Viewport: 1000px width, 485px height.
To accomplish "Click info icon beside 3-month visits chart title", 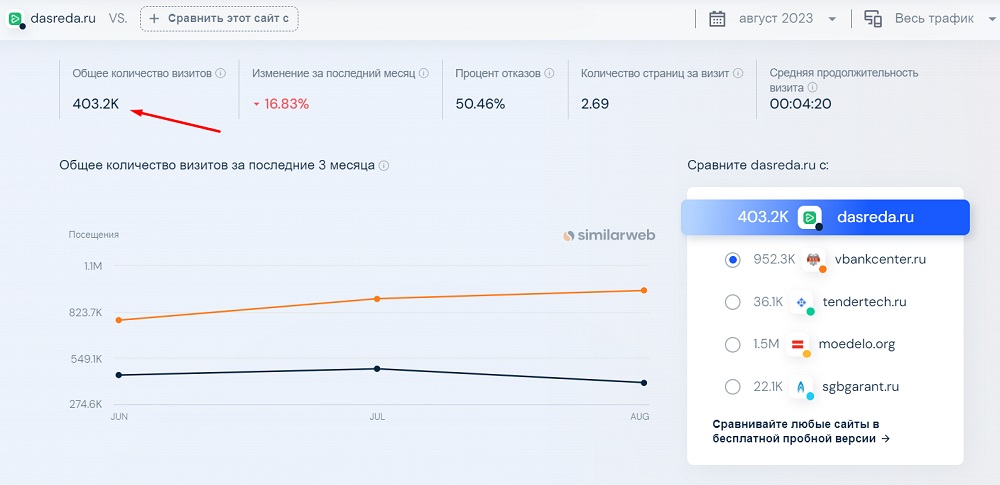I will tap(383, 165).
